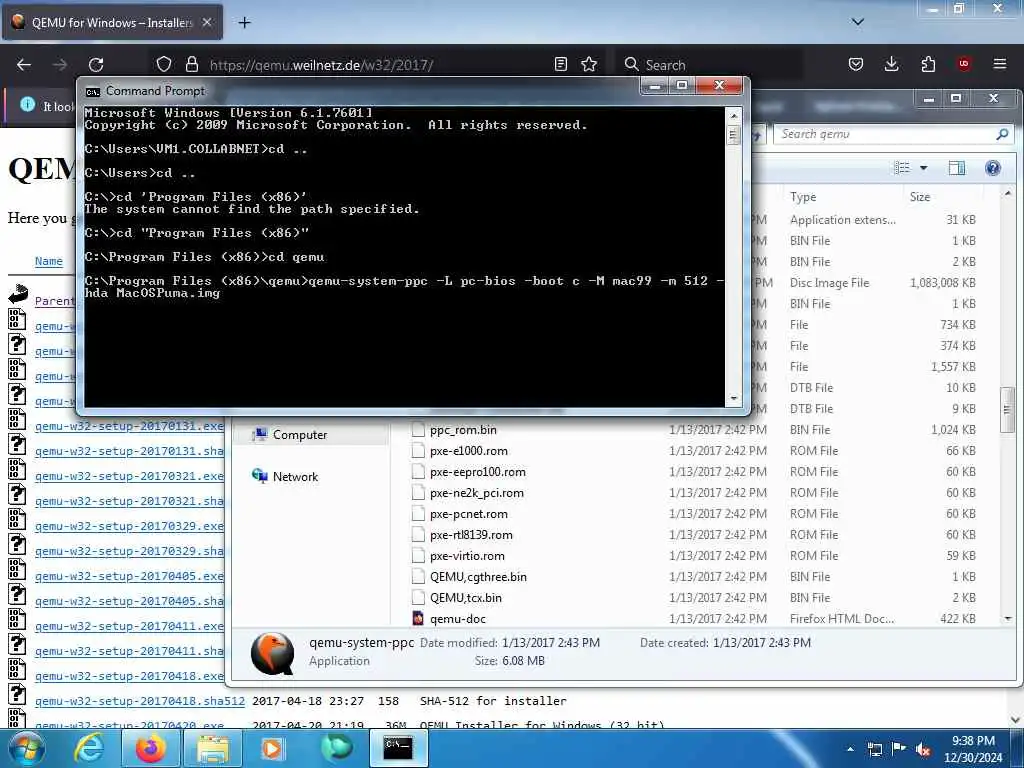The width and height of the screenshot is (1024, 768).
Task: Sort Explorer files by Size column
Action: [920, 197]
